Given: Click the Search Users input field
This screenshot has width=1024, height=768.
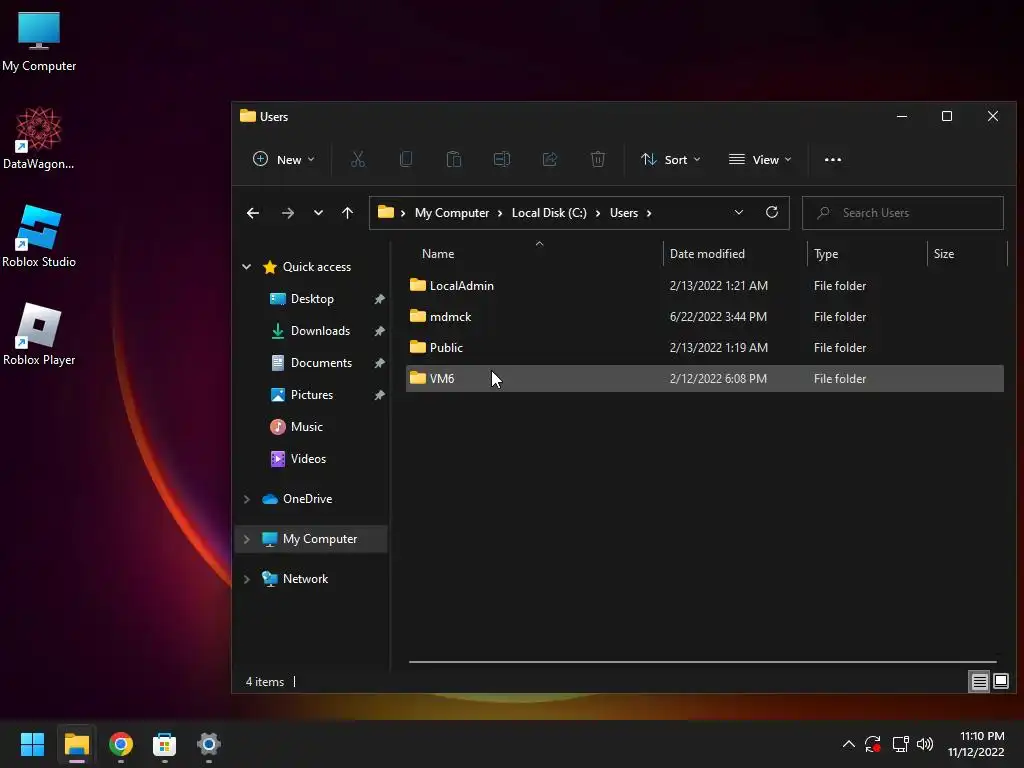Looking at the screenshot, I should (x=903, y=213).
